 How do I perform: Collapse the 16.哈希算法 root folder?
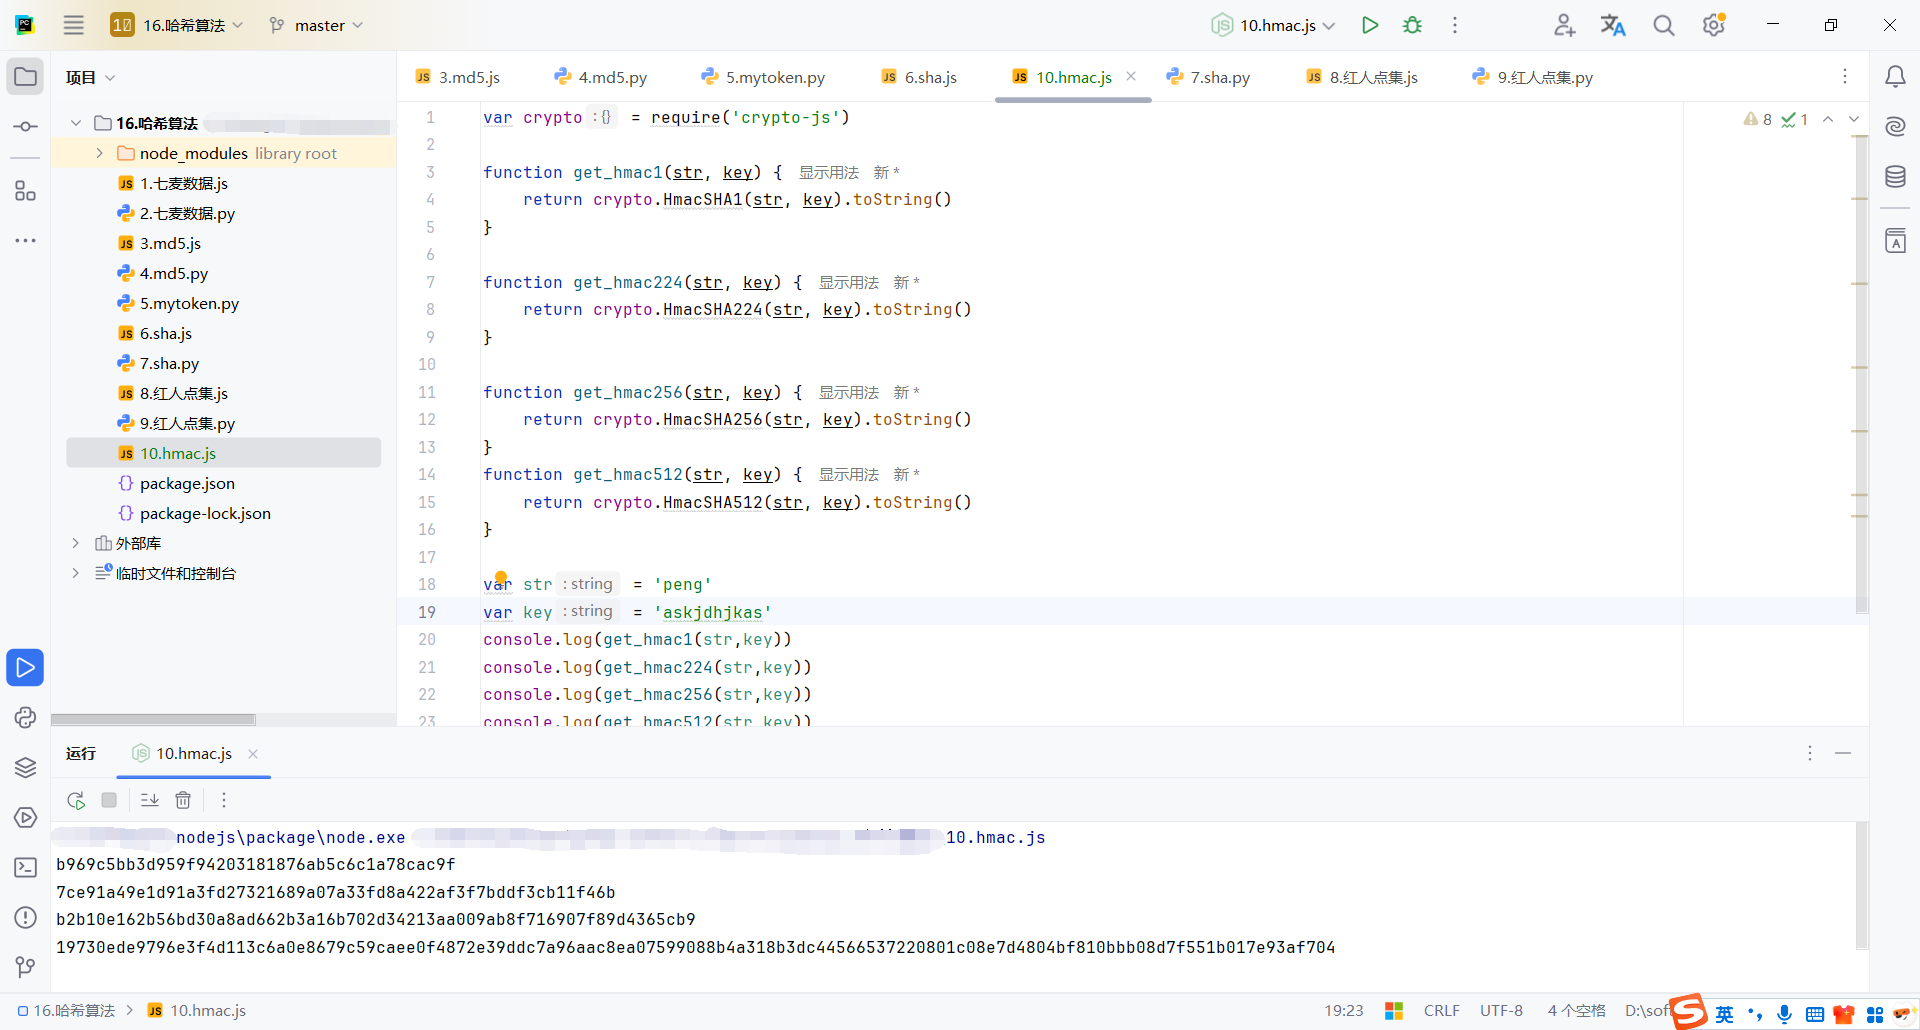click(x=76, y=123)
